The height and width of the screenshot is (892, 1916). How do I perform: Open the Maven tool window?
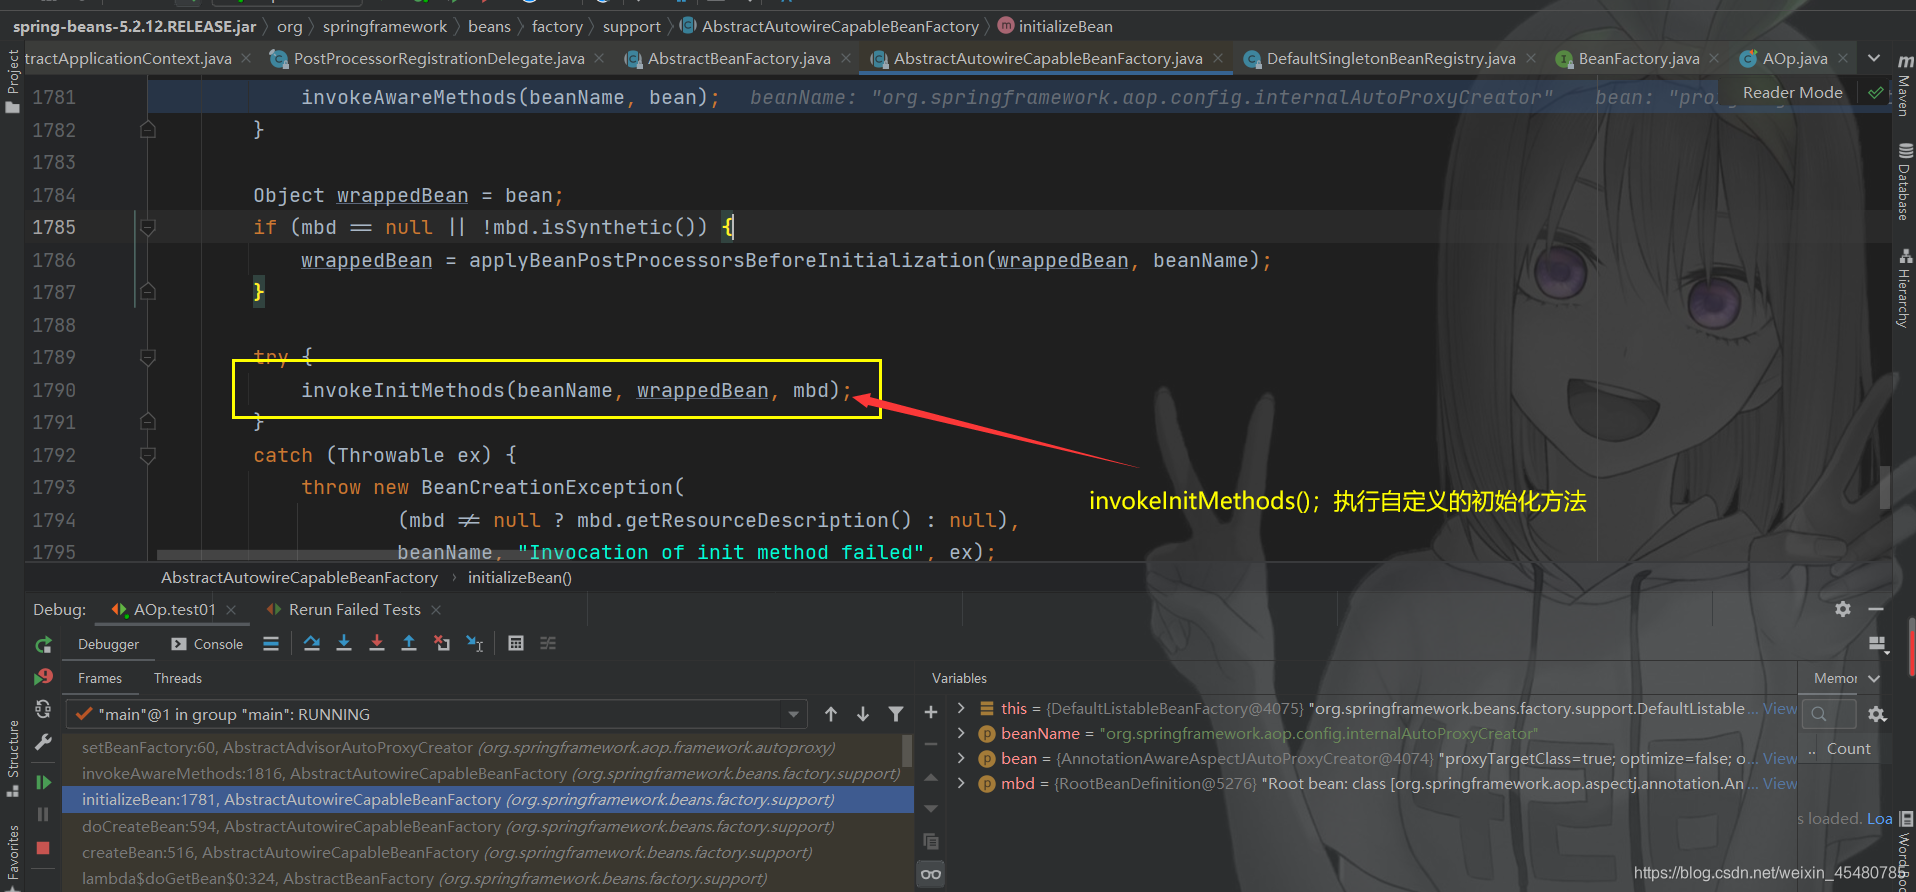pos(1905,85)
